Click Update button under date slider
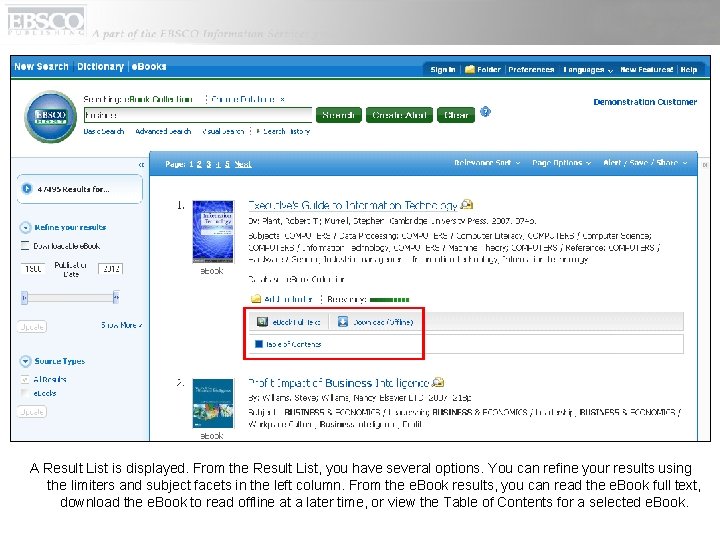The height and width of the screenshot is (540, 720). 32,326
